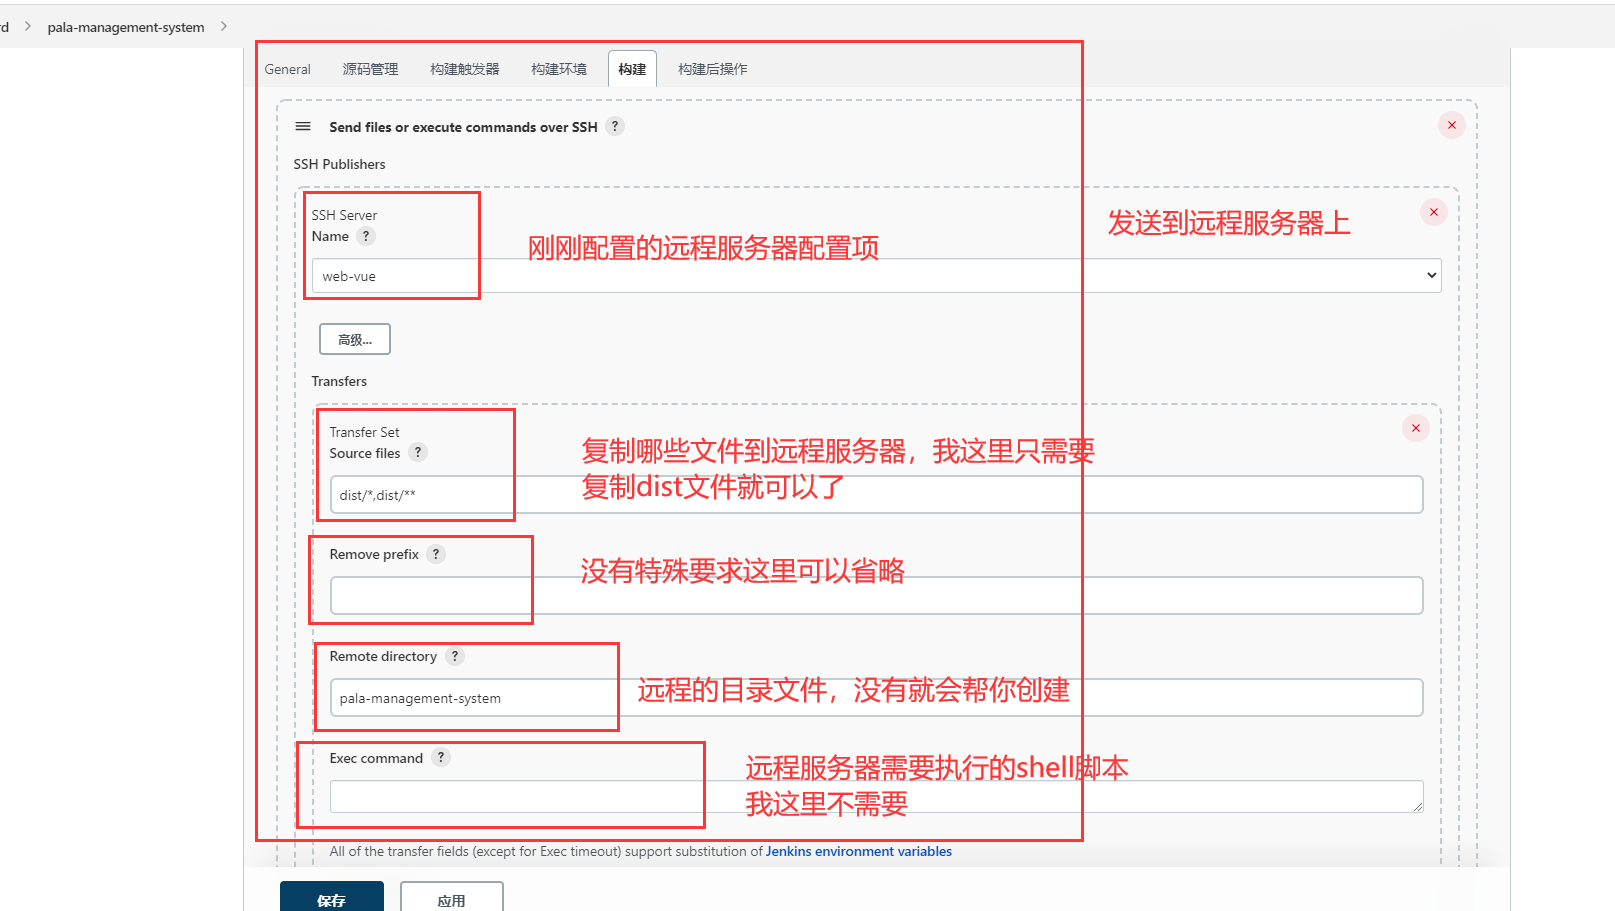Open the pala-management-system breadcrumb
The image size is (1615, 911).
coord(126,27)
